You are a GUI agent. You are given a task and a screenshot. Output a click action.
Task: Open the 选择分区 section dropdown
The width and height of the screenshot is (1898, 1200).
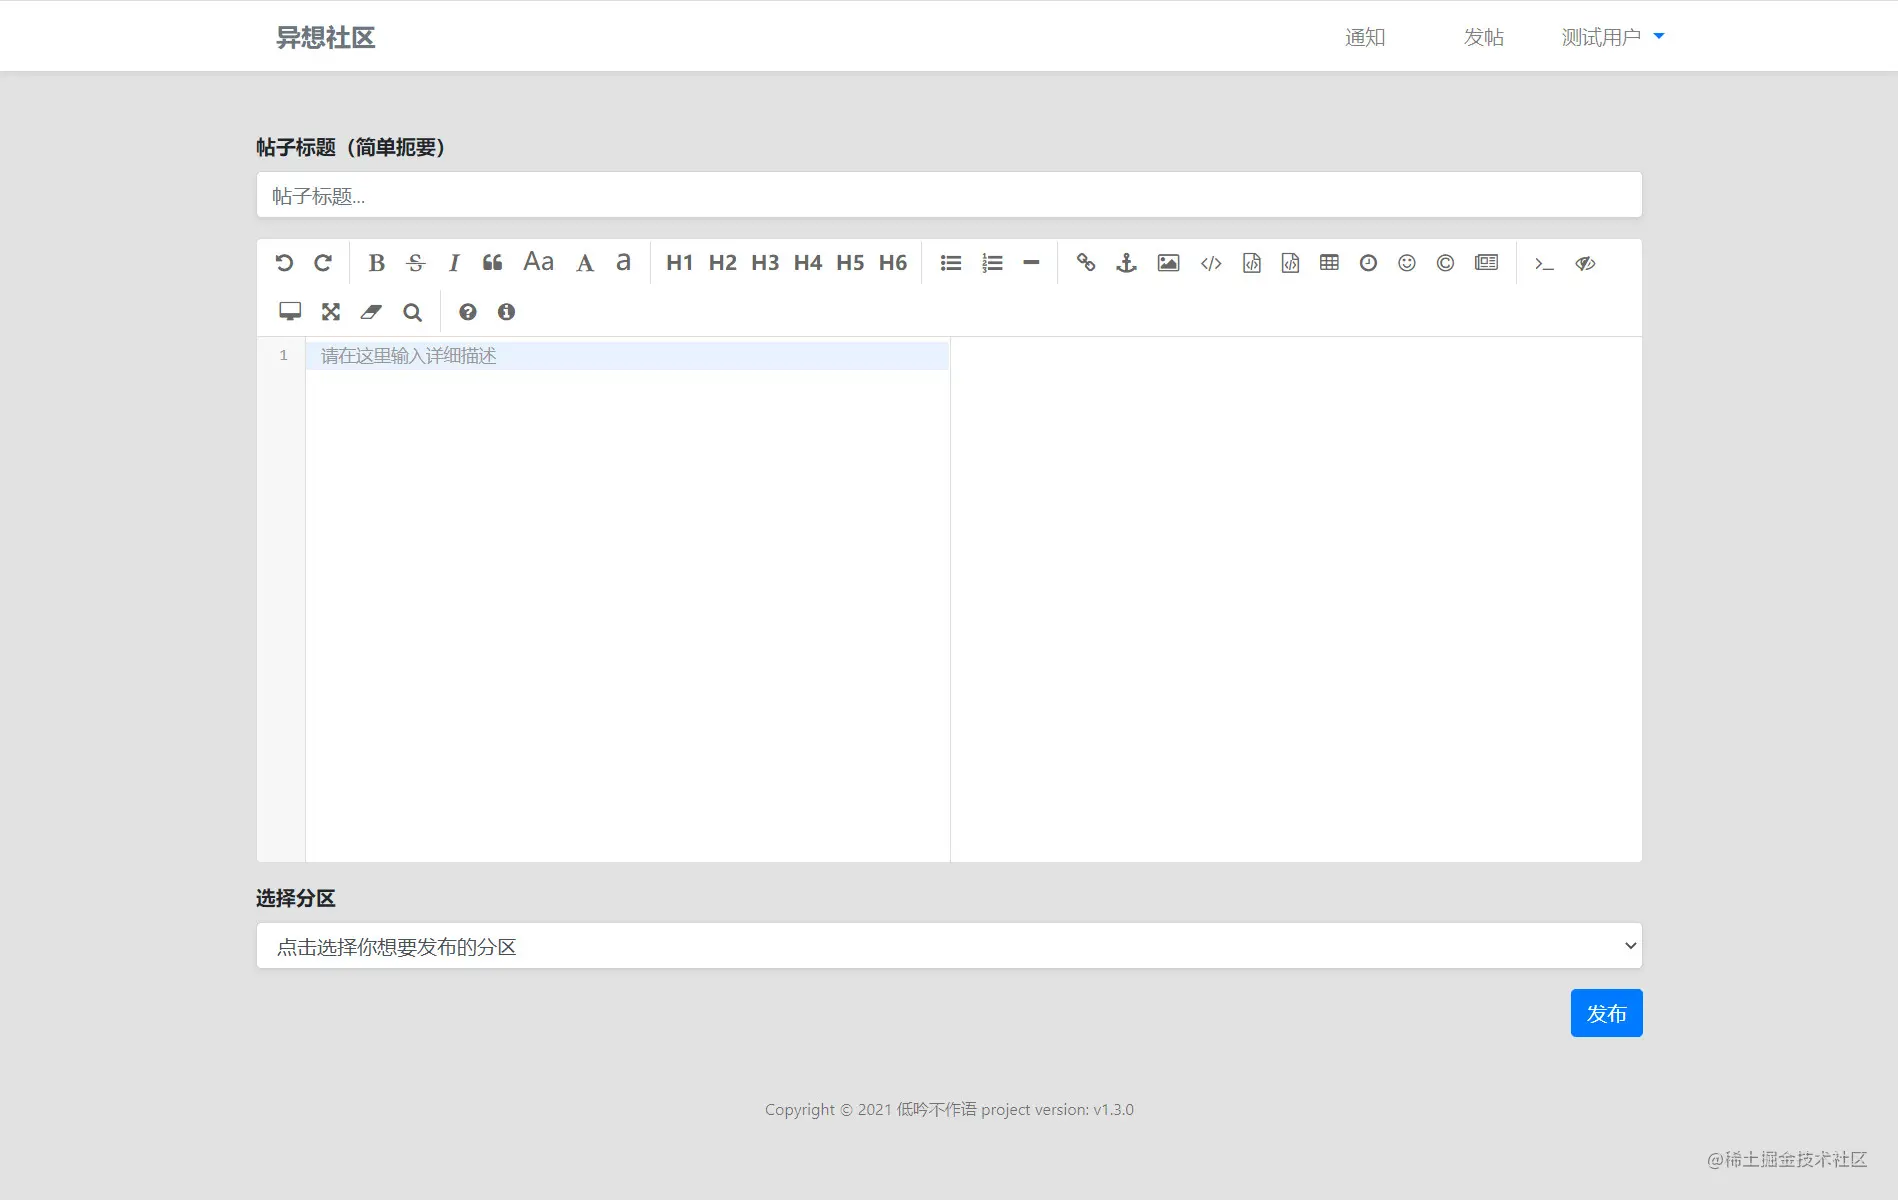coord(949,946)
